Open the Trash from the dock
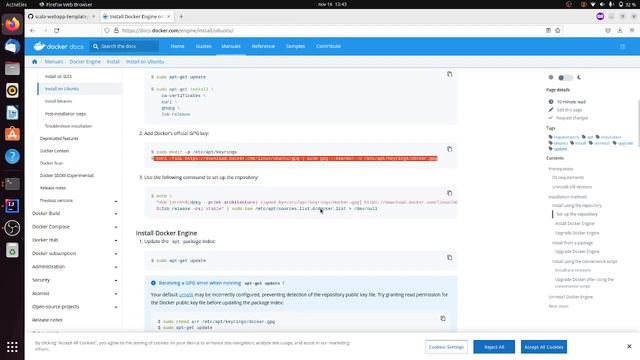 [12, 250]
